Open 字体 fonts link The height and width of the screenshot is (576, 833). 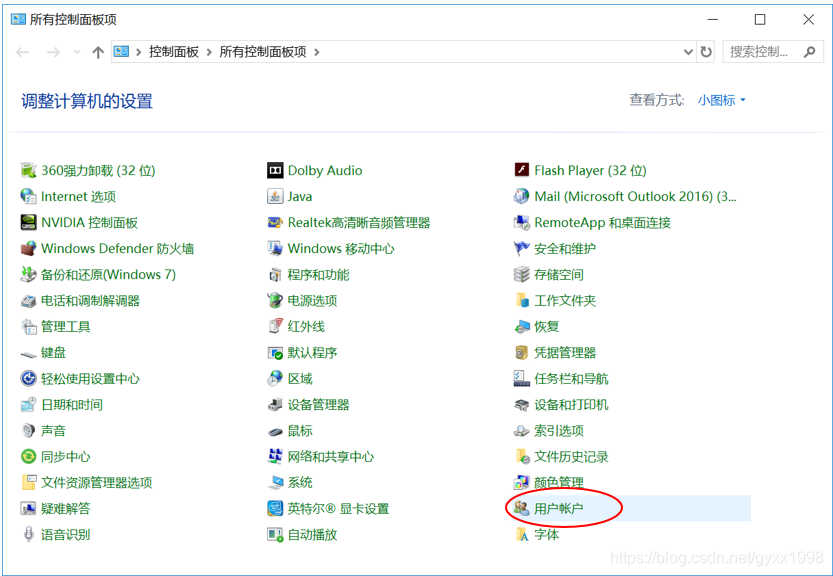[547, 535]
